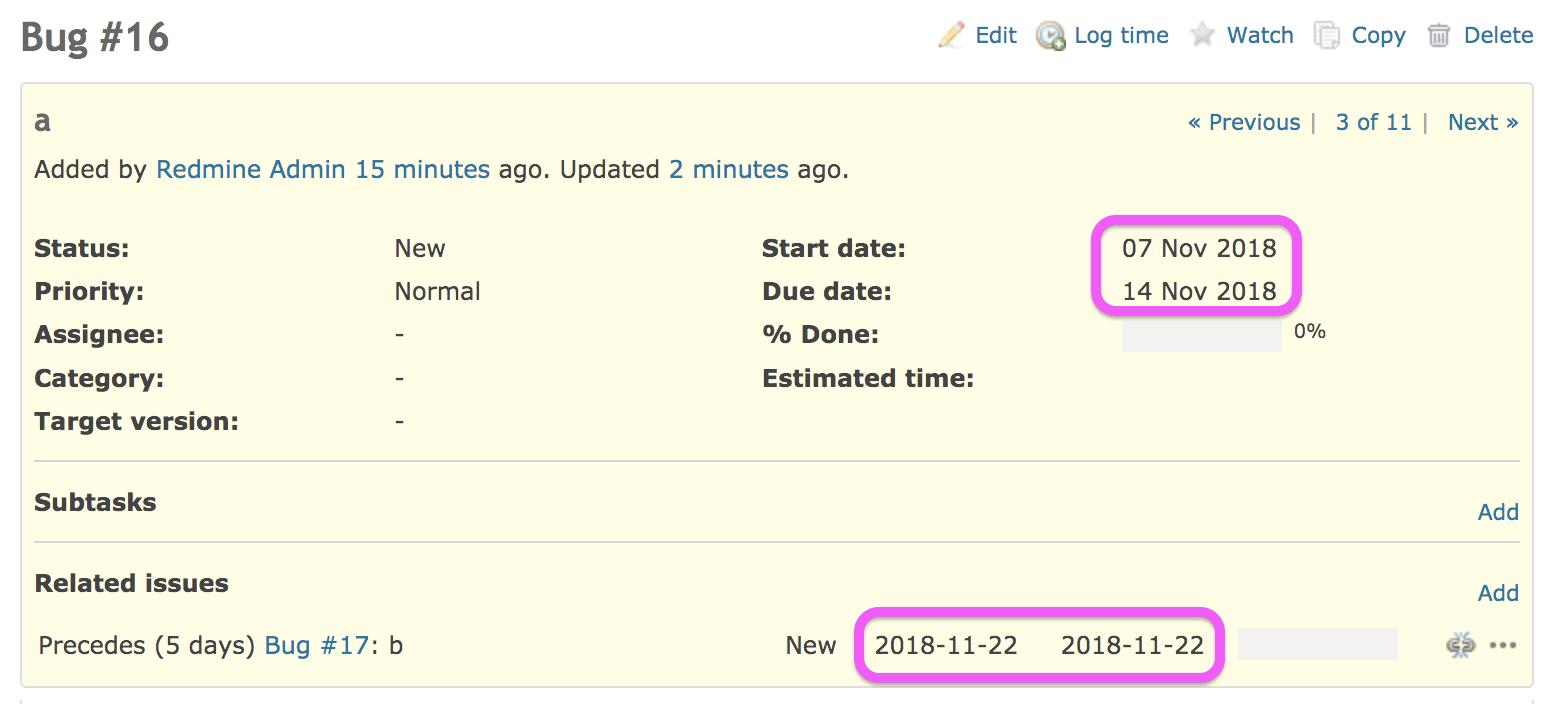
Task: Click the Bug #17 row progress bar
Action: (x=1317, y=645)
